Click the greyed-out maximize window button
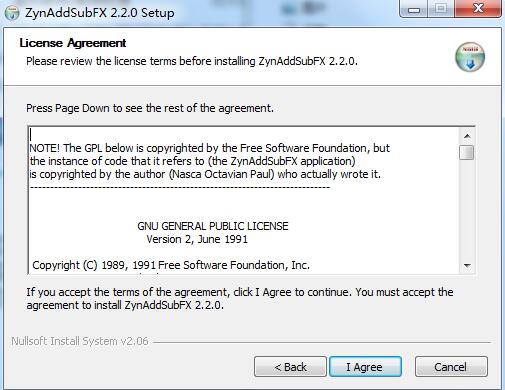This screenshot has height=390, width=505. pyautogui.click(x=441, y=9)
